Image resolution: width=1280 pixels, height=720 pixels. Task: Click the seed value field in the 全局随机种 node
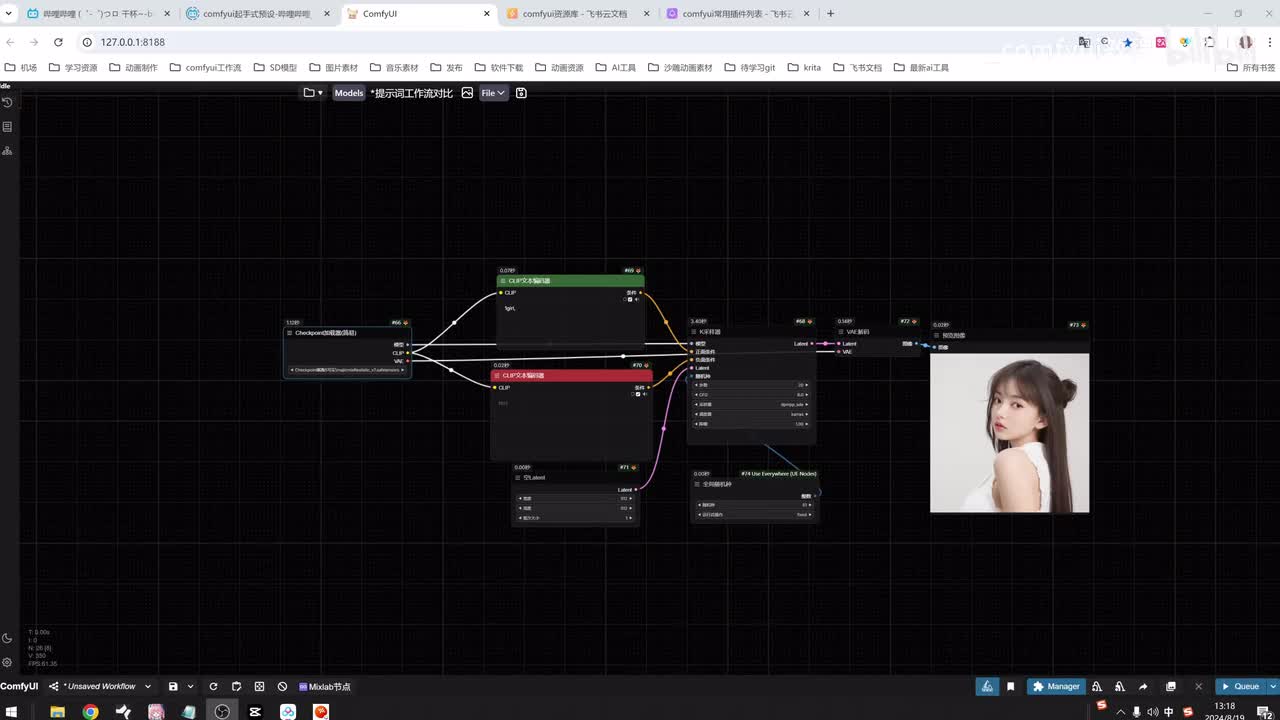[x=754, y=505]
